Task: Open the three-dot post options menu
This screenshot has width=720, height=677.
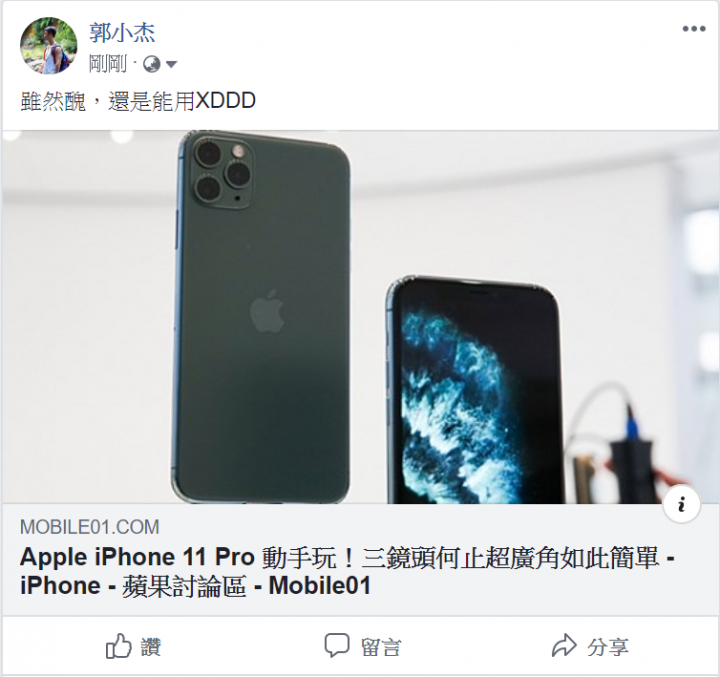Action: 693,29
